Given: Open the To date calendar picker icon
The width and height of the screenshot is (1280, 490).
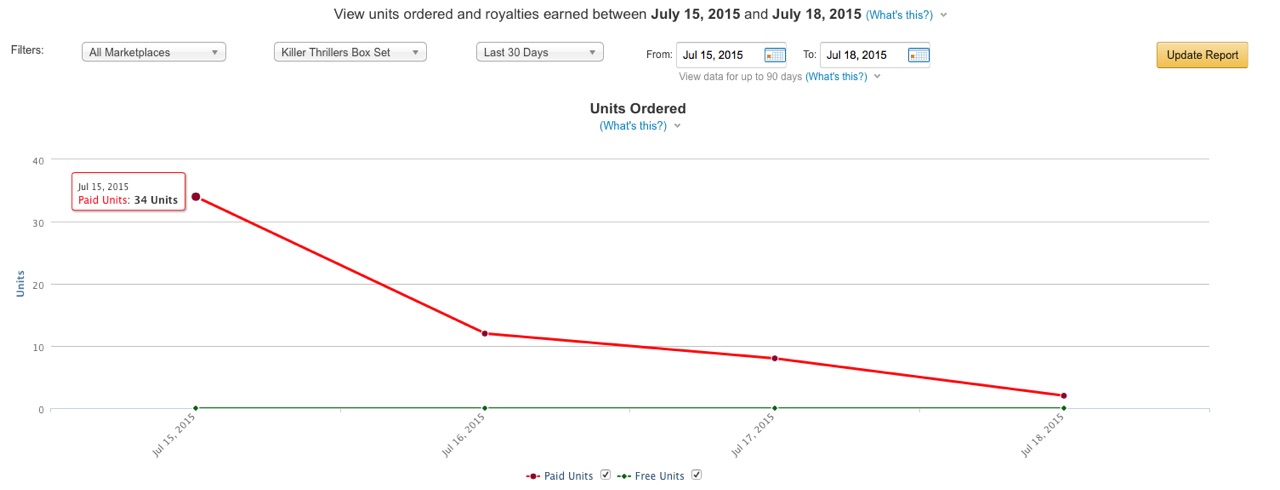Looking at the screenshot, I should tap(918, 55).
